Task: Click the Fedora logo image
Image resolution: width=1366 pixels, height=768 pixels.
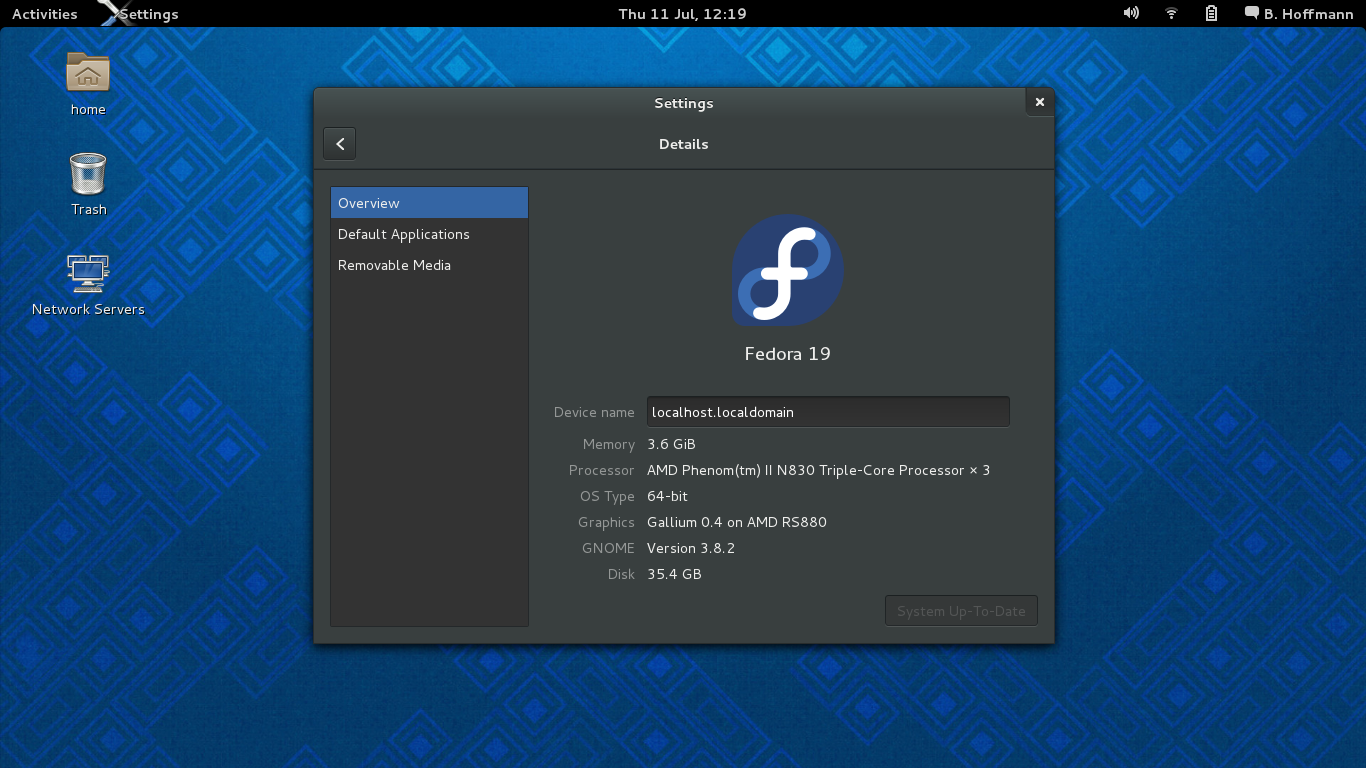Action: point(787,270)
